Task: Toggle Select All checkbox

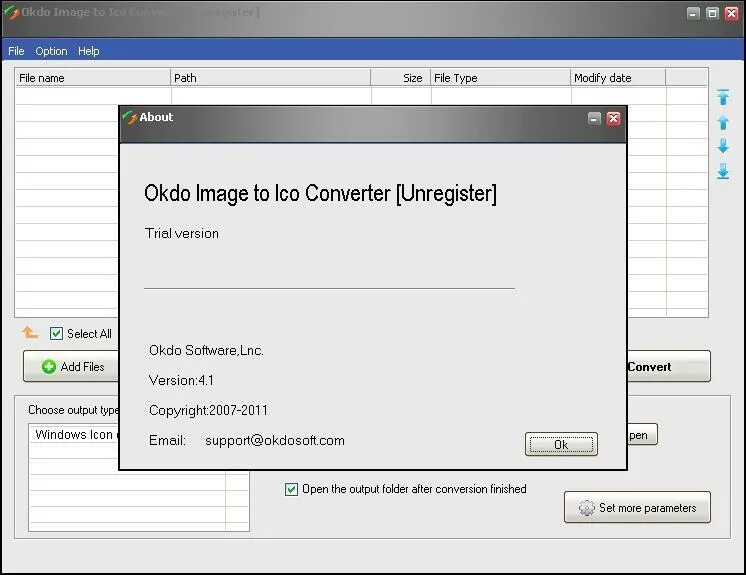Action: click(x=56, y=333)
